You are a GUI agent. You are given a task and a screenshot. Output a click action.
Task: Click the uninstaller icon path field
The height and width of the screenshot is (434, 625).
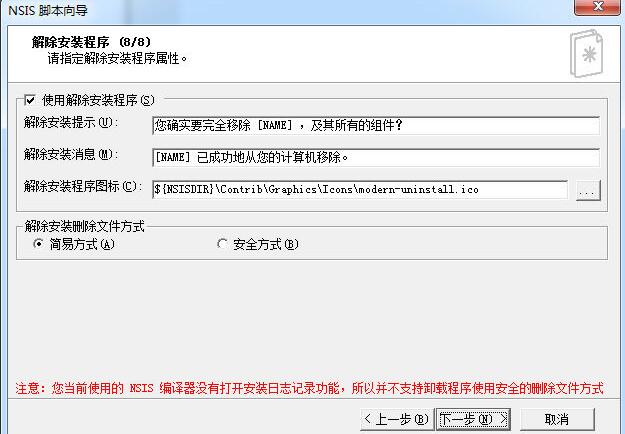360,189
